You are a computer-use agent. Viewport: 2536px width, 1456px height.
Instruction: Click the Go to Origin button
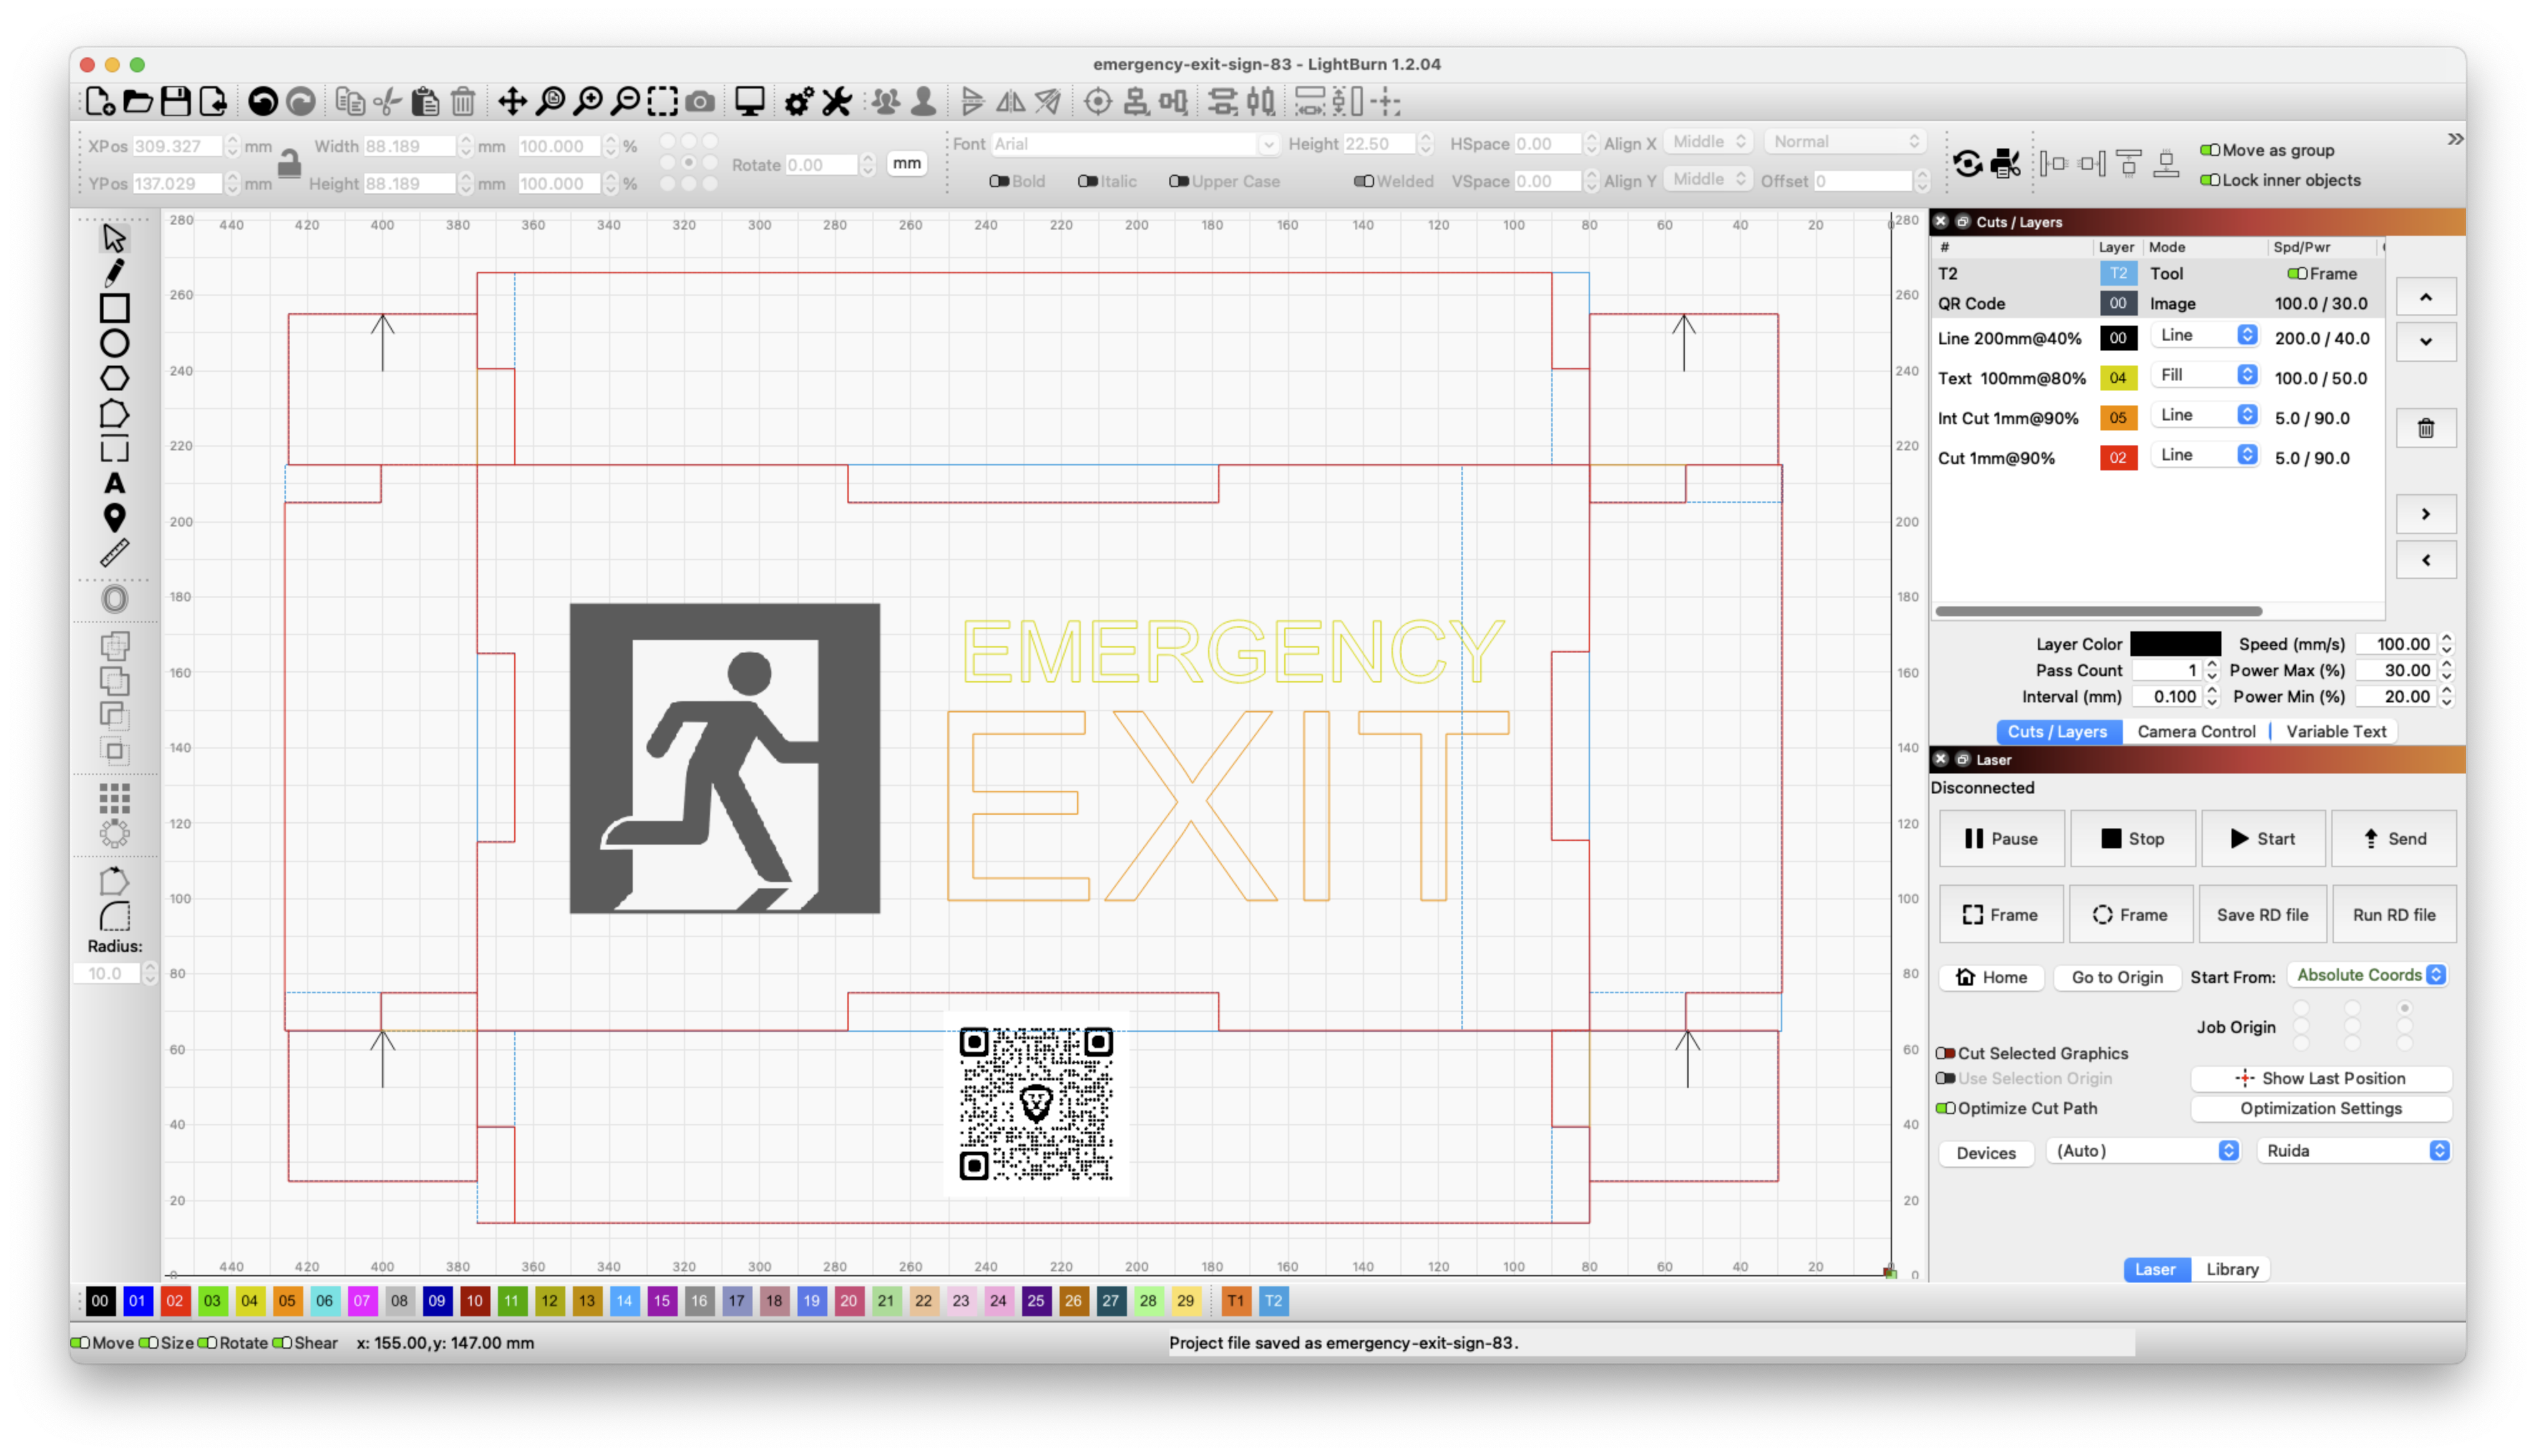click(x=2116, y=977)
